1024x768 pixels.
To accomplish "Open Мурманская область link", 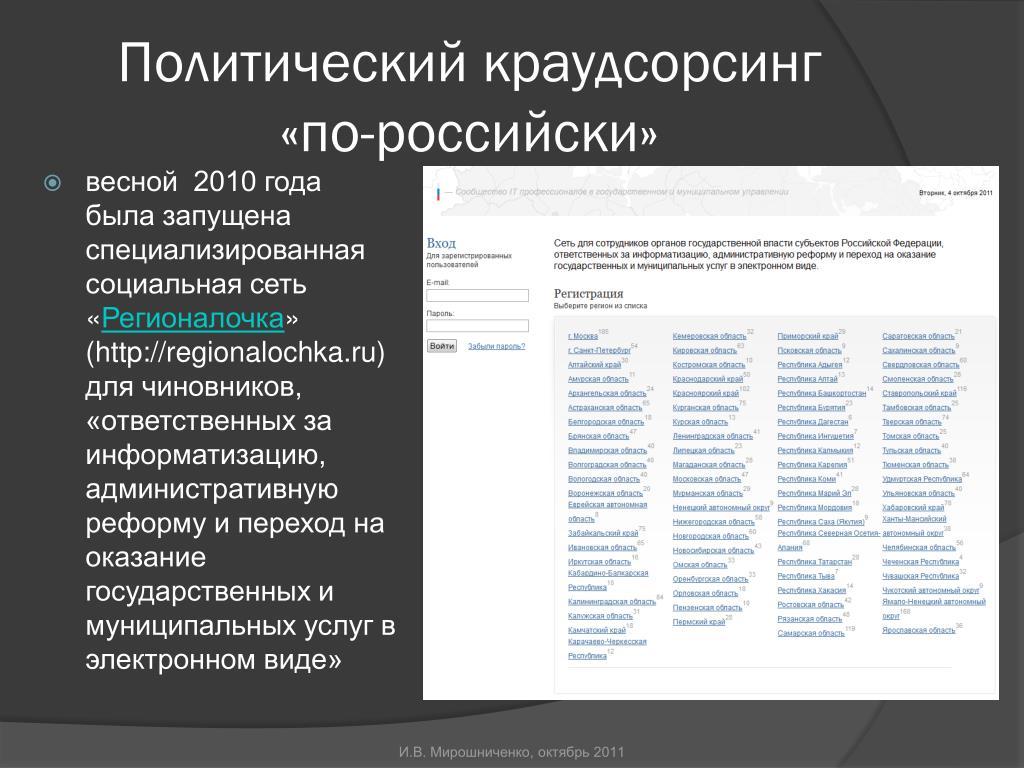I will tap(707, 494).
